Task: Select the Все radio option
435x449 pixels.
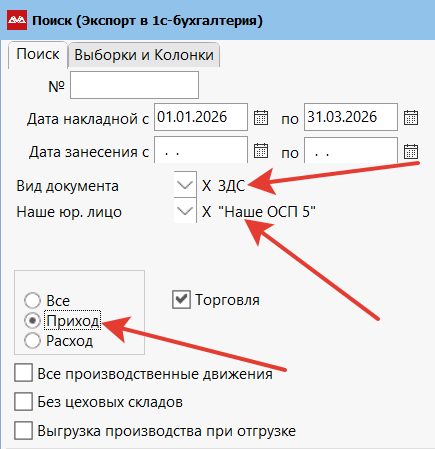Action: (32, 300)
